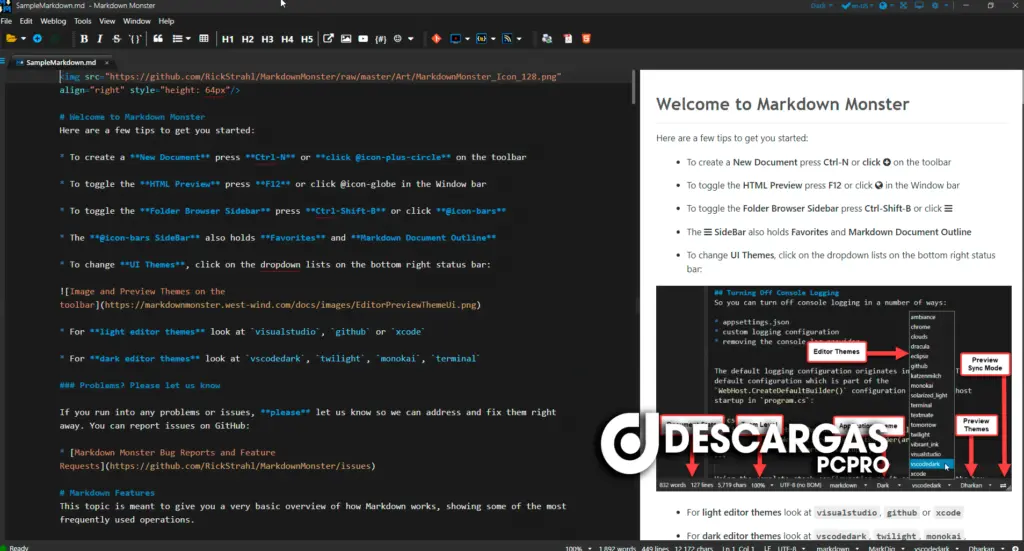Expand the dropdown beside the screen capture icon

click(467, 39)
